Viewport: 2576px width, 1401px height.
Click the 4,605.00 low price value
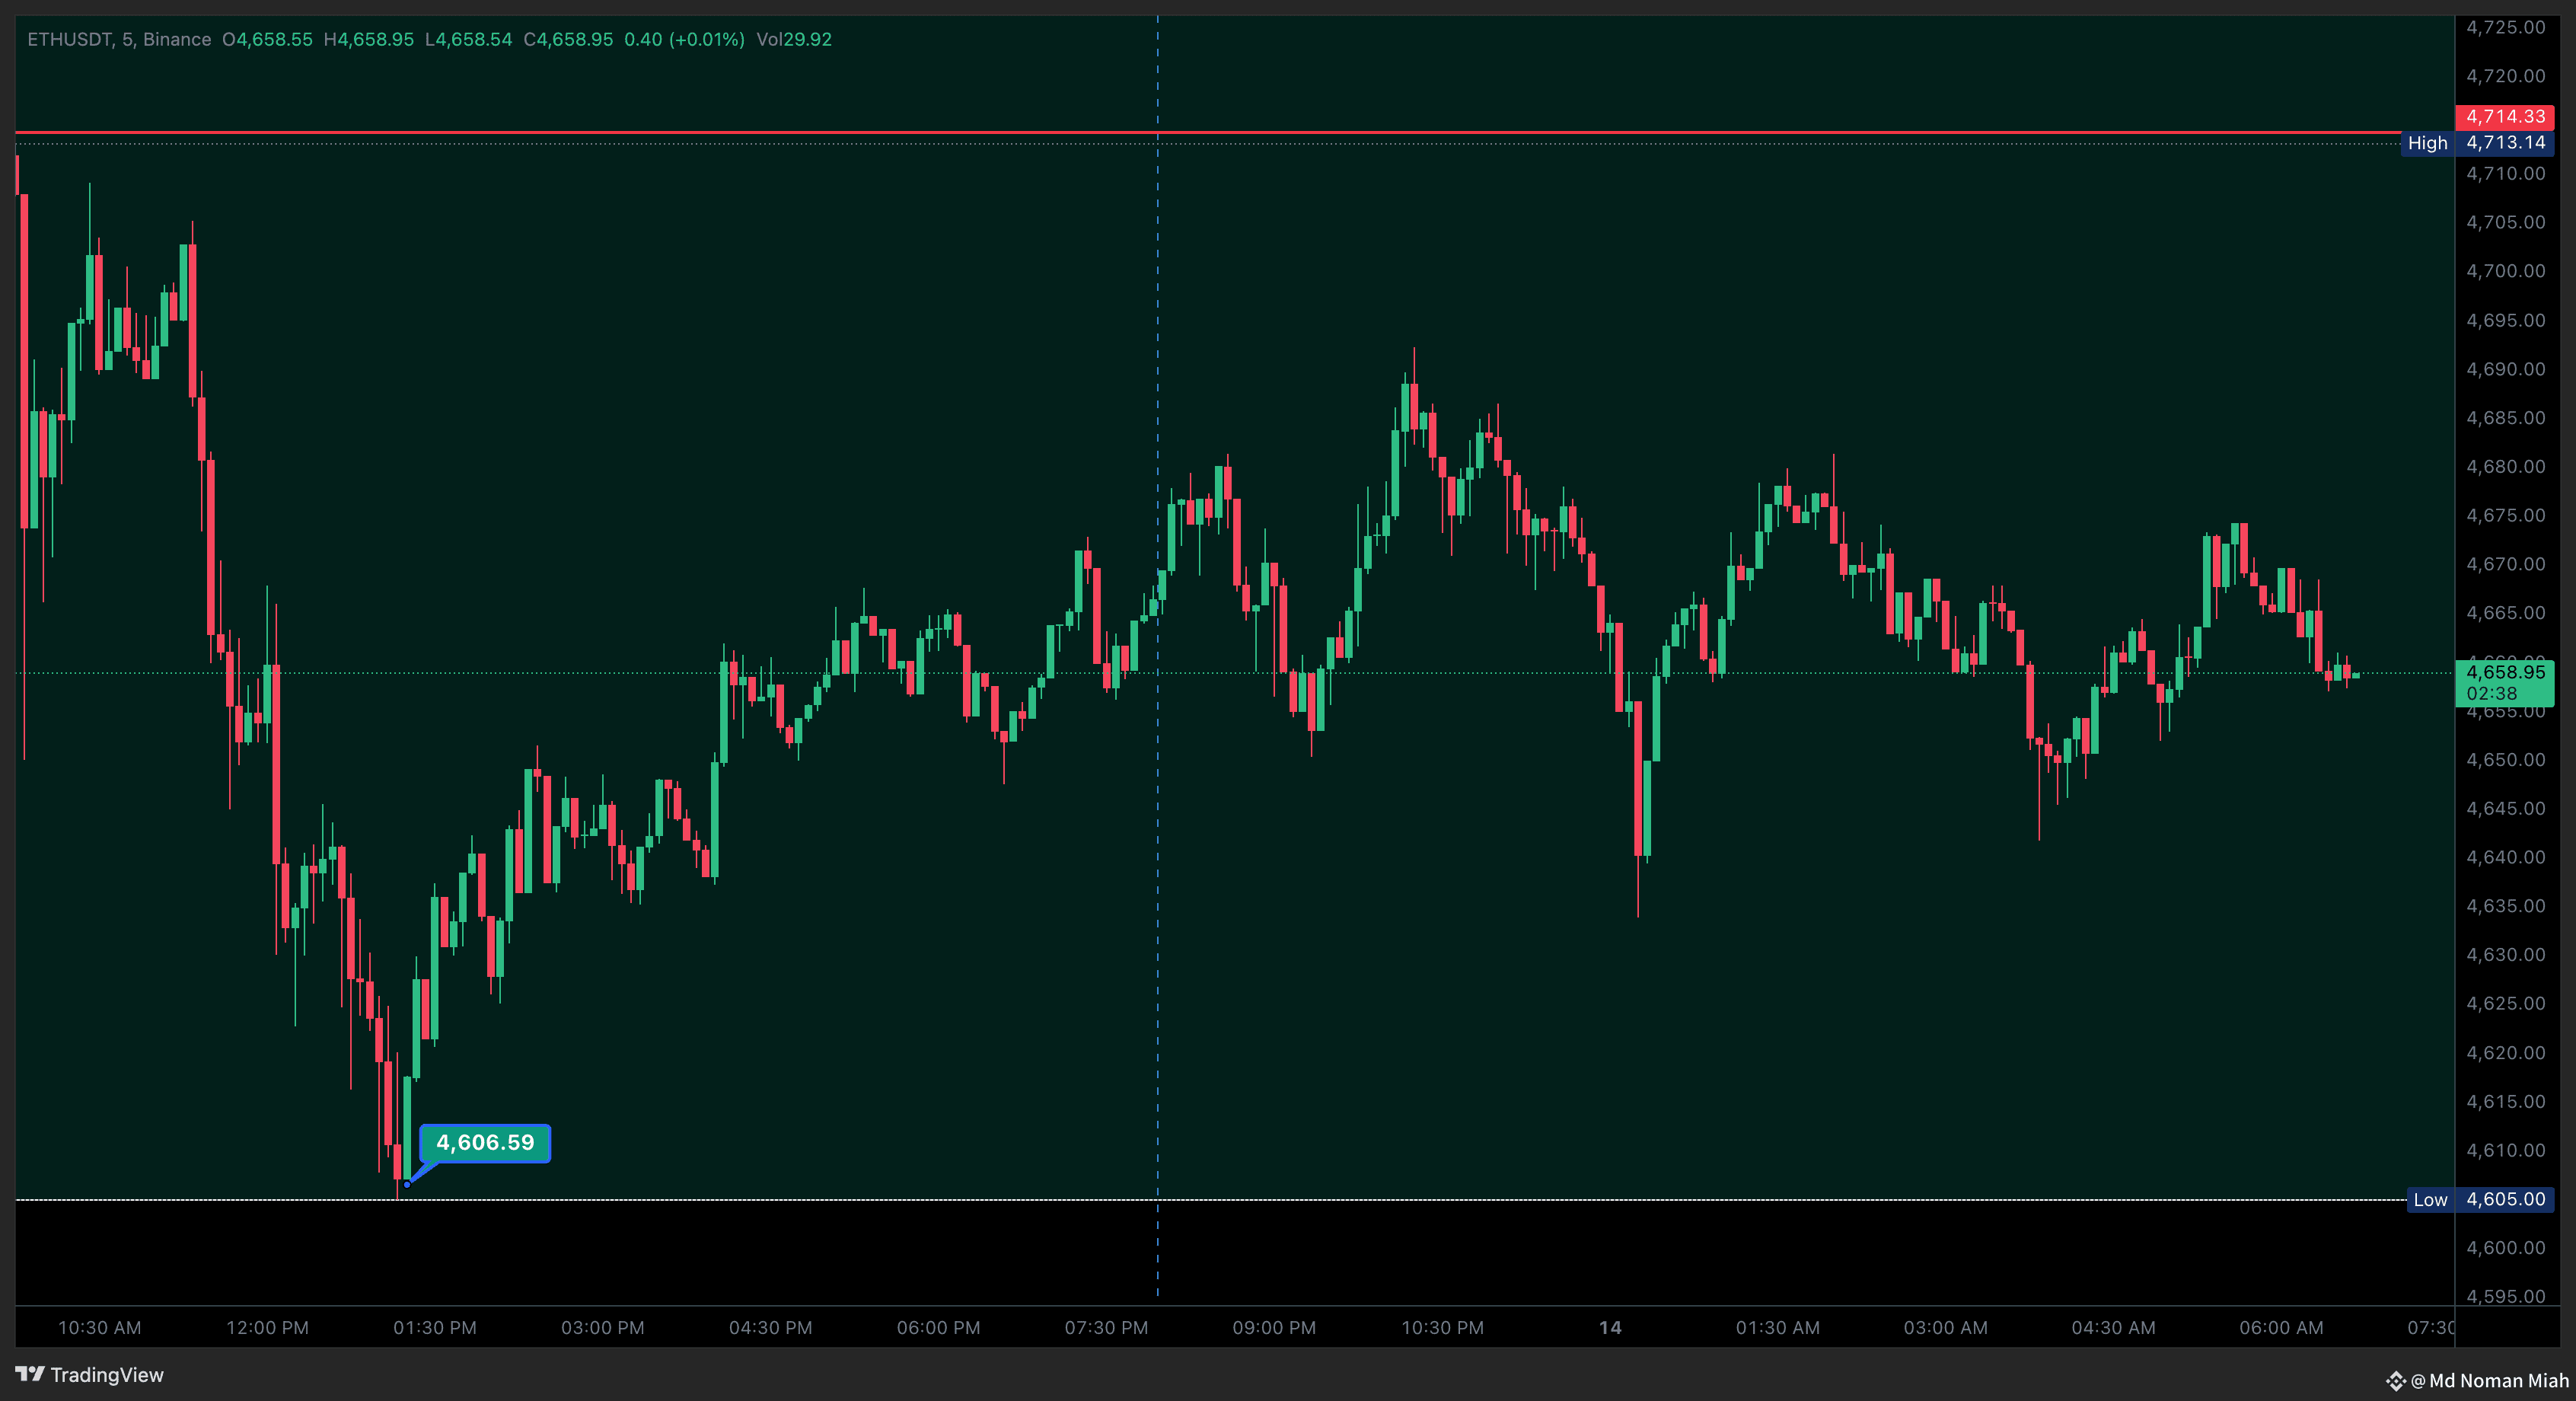coord(2505,1200)
